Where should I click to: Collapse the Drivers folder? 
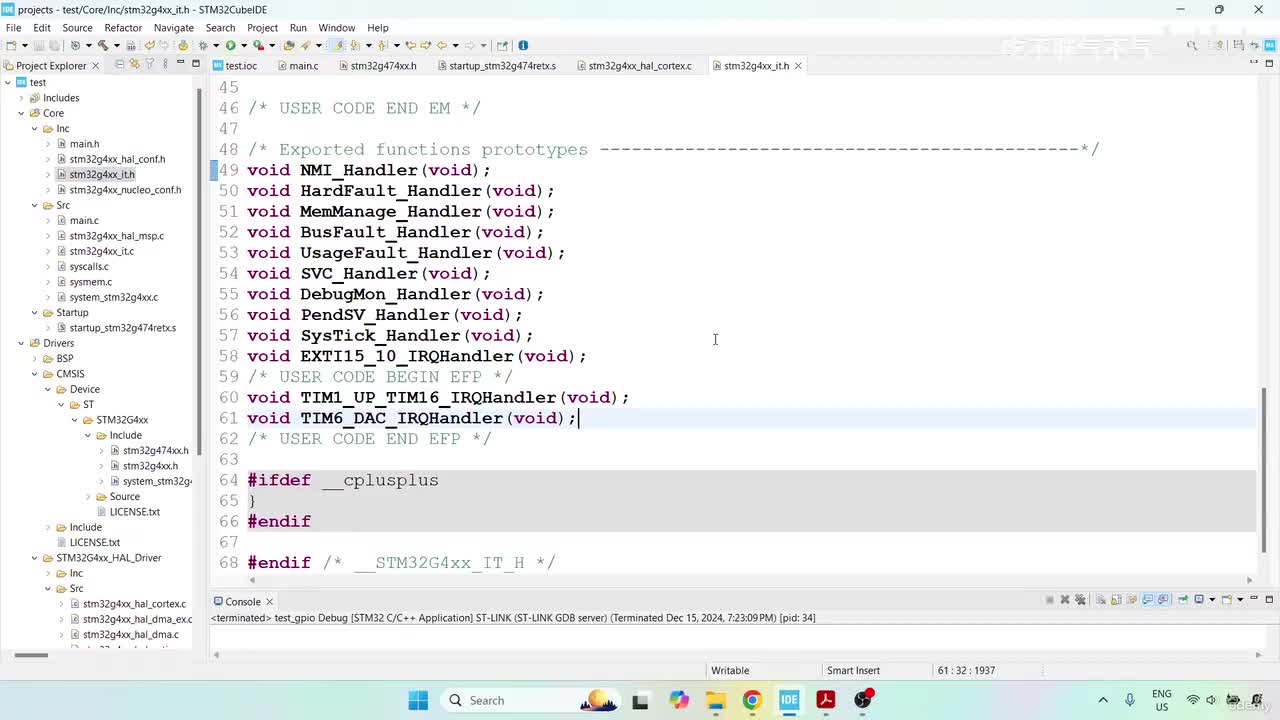tap(21, 343)
